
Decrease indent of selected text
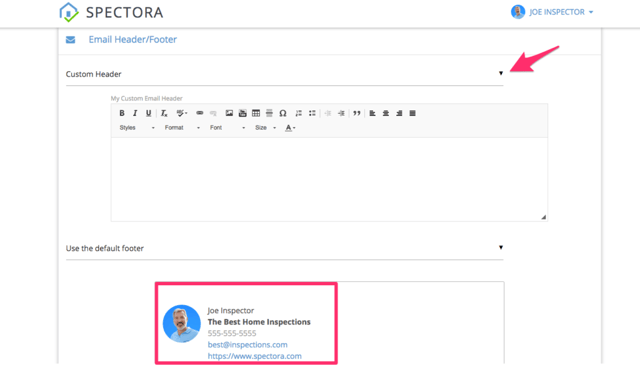[x=328, y=113]
